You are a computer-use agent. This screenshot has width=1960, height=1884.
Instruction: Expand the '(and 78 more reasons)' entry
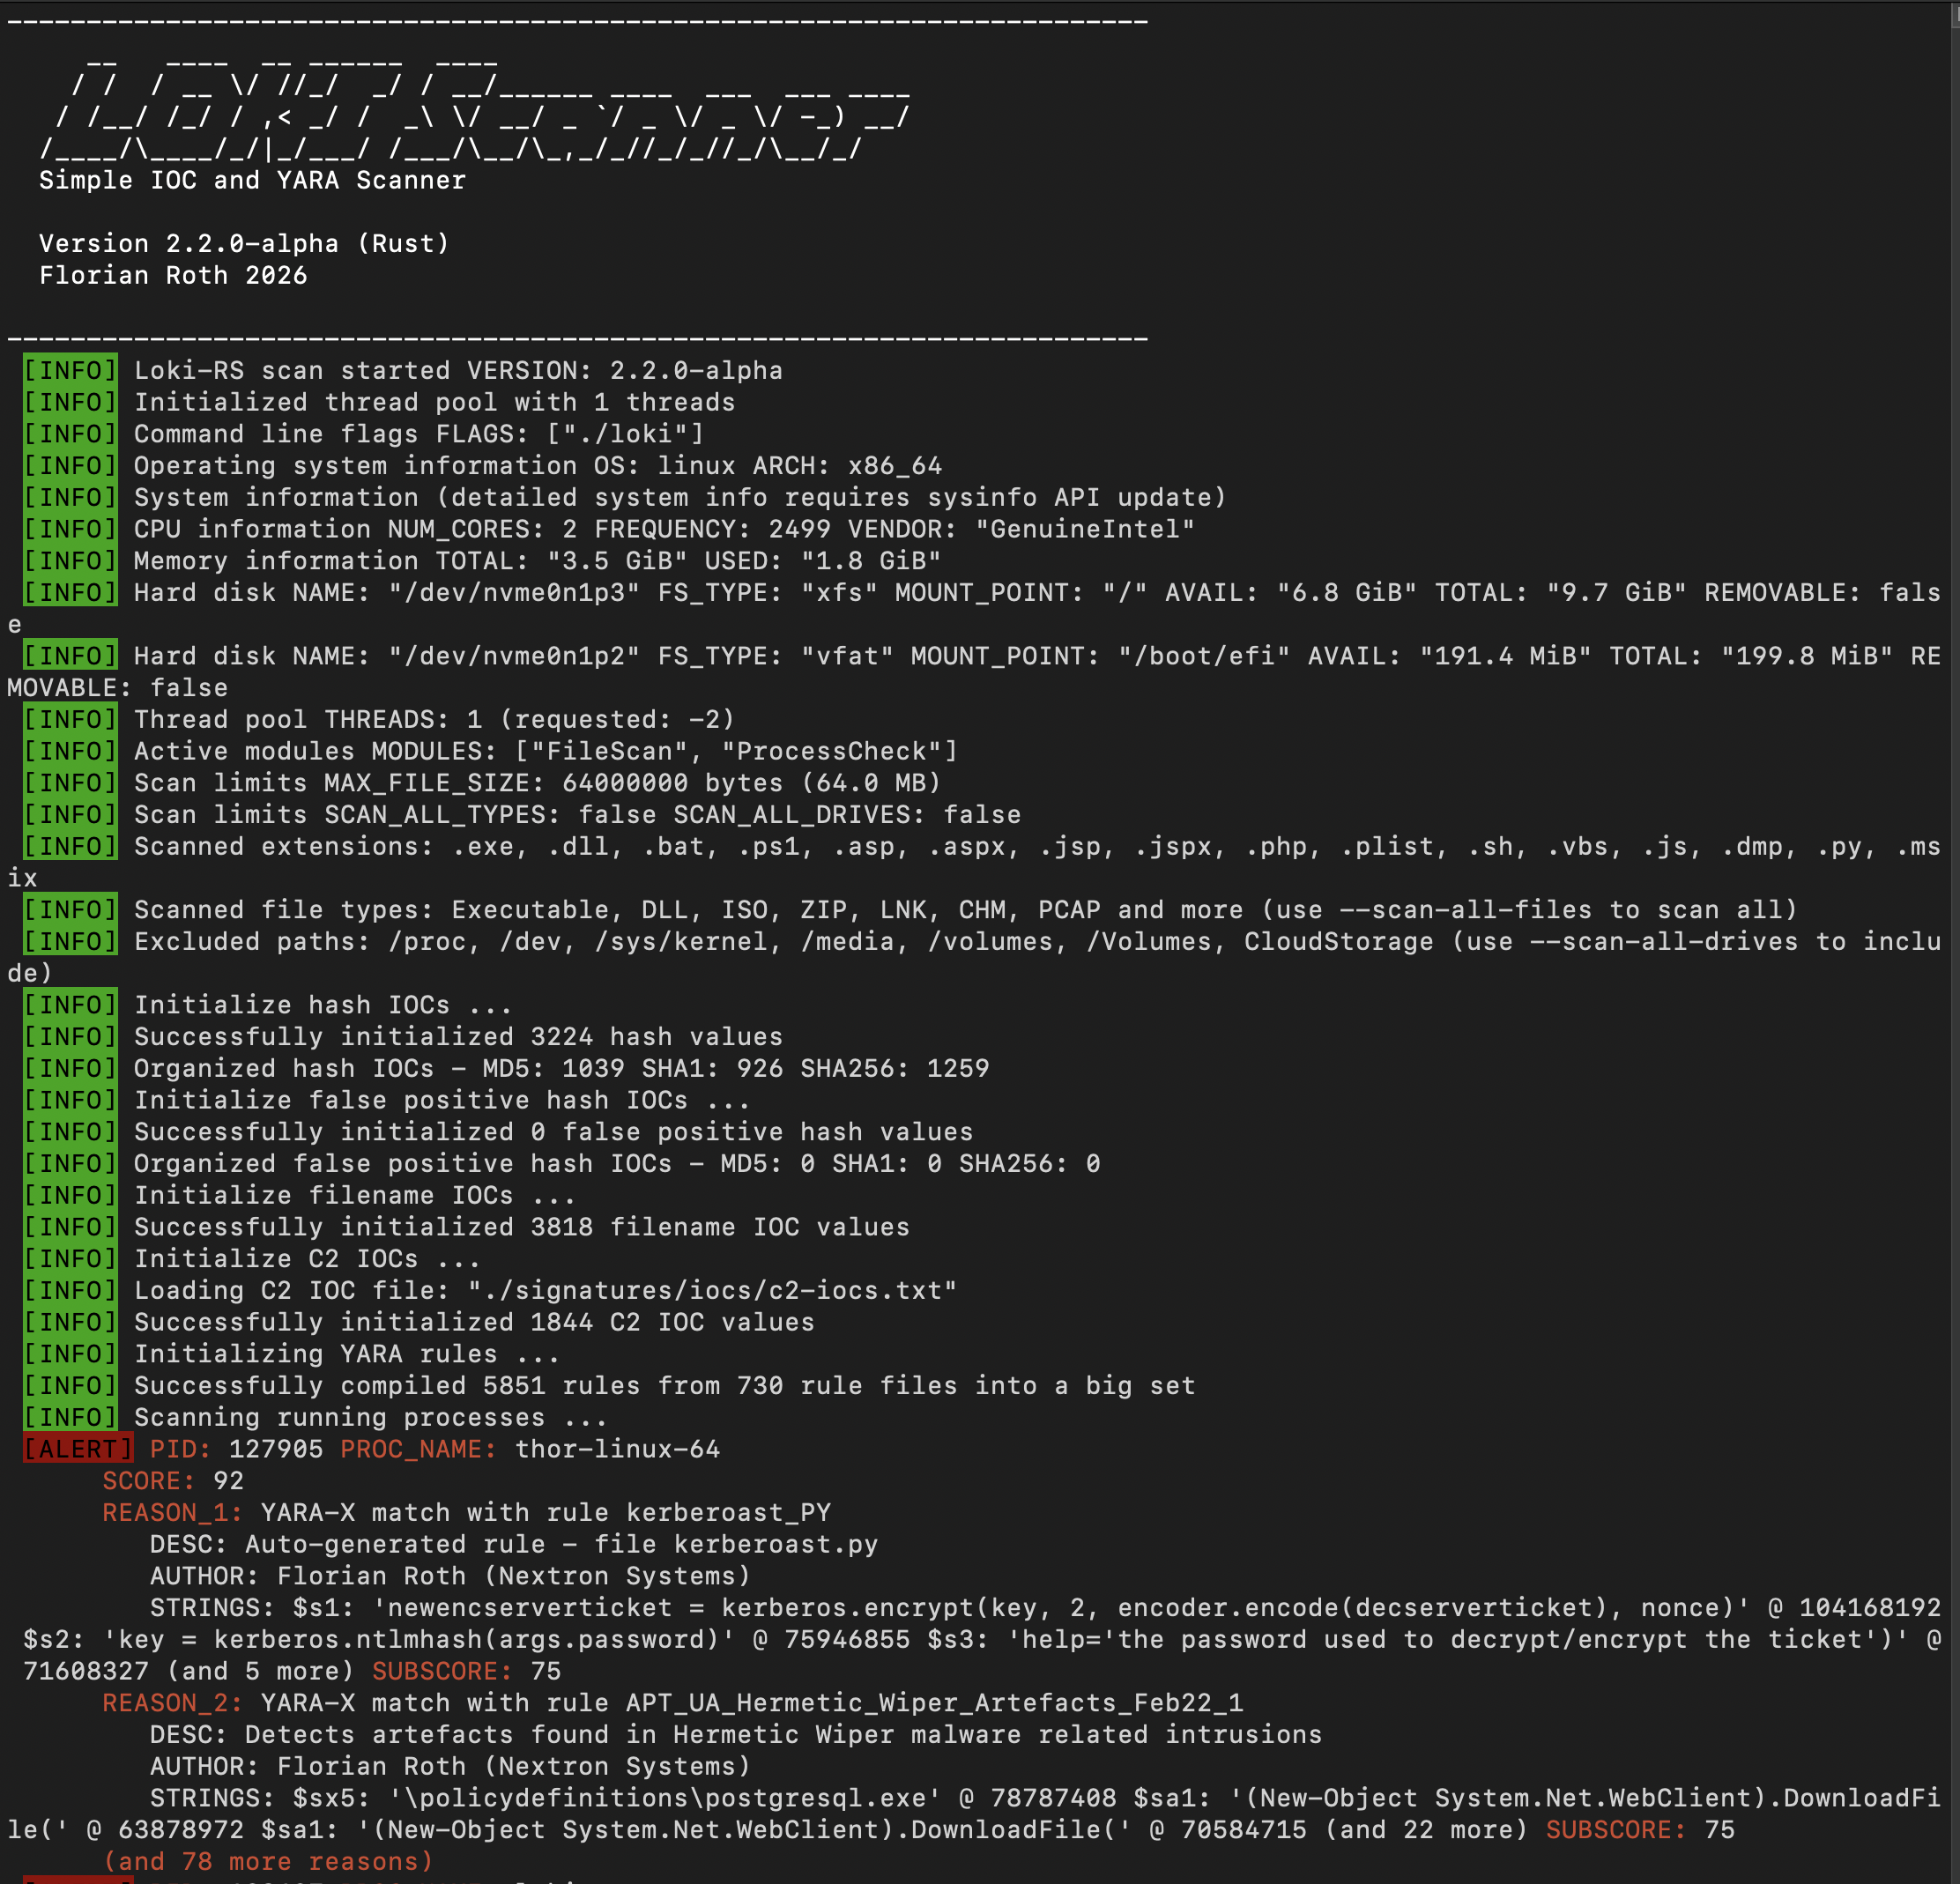[268, 1862]
